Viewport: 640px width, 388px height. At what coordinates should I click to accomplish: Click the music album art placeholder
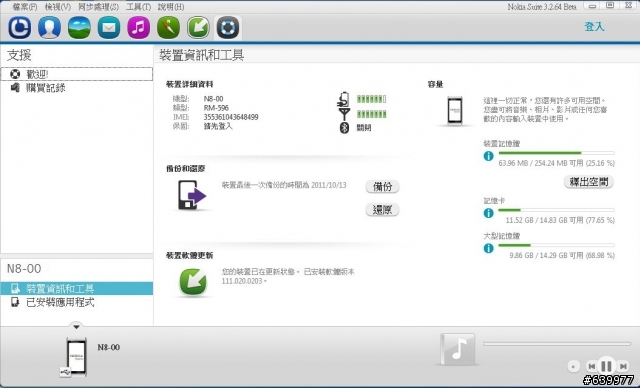[x=458, y=349]
